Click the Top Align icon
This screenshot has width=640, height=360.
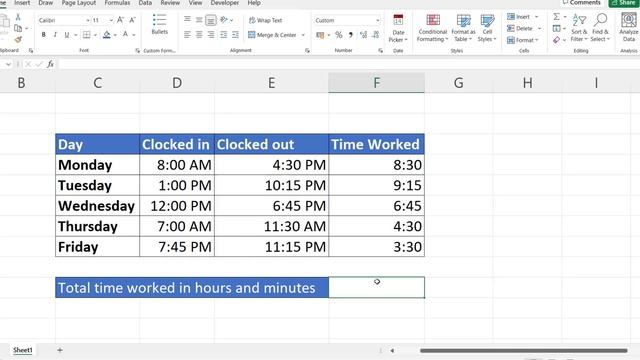[187, 20]
